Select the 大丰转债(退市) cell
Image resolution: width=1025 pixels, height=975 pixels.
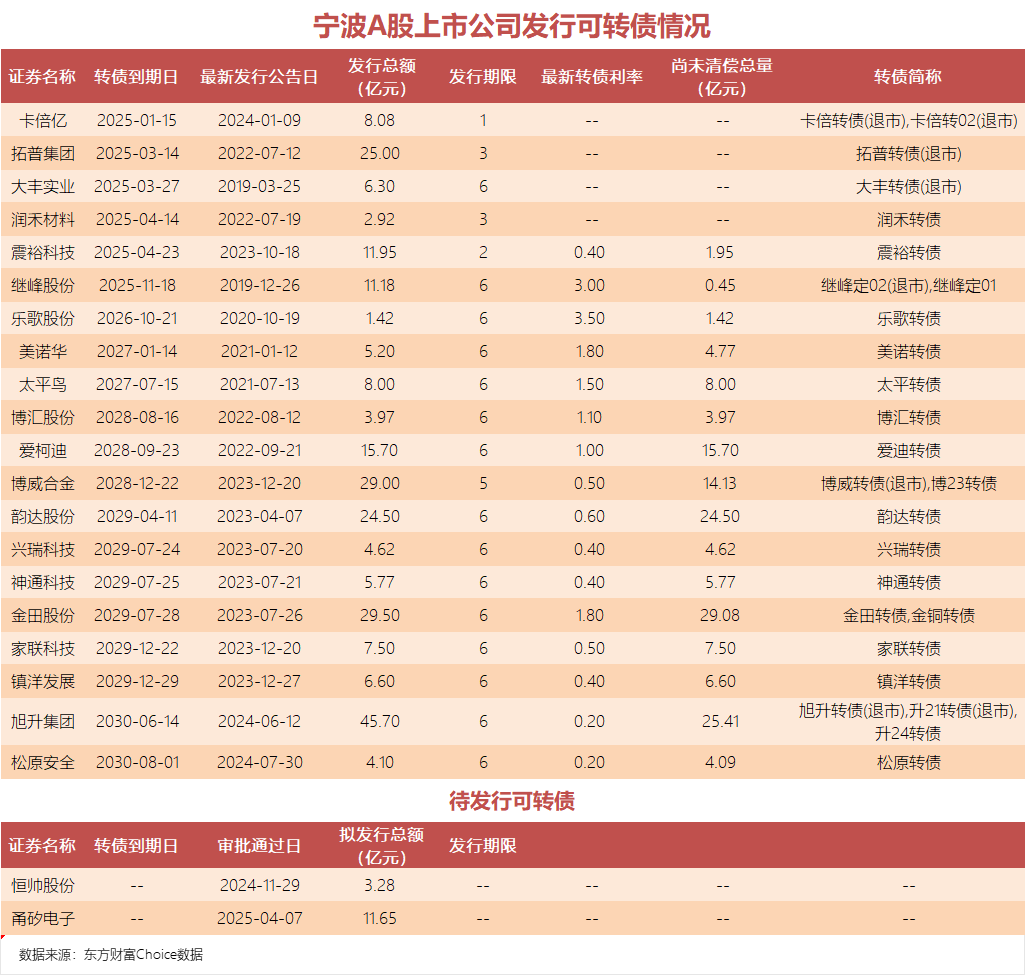[909, 186]
